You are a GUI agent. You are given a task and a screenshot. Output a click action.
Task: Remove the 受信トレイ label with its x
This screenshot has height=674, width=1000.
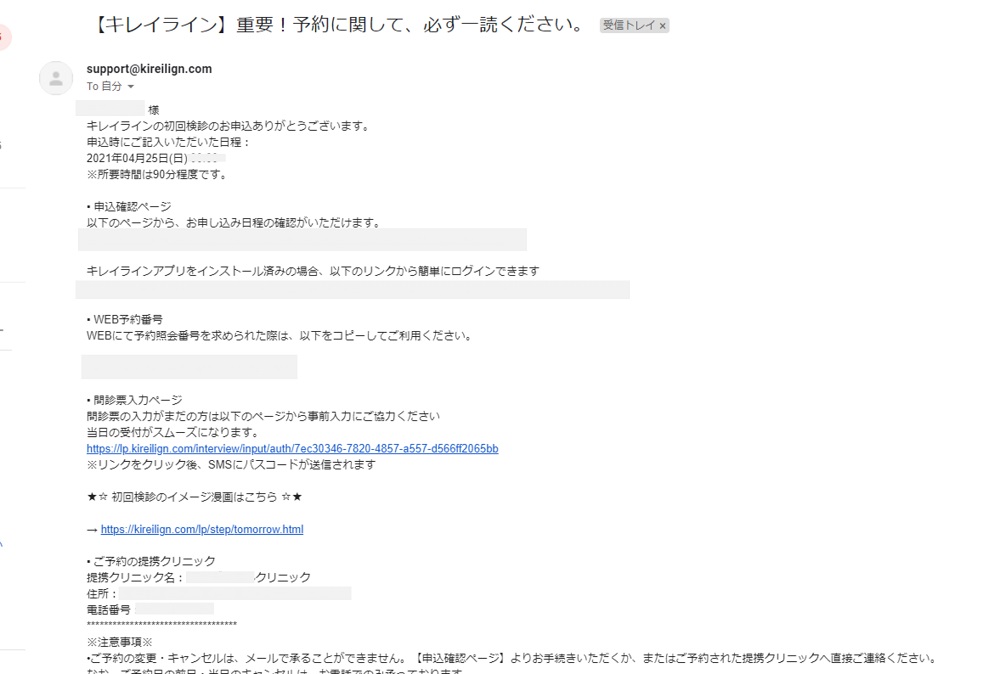[x=663, y=26]
